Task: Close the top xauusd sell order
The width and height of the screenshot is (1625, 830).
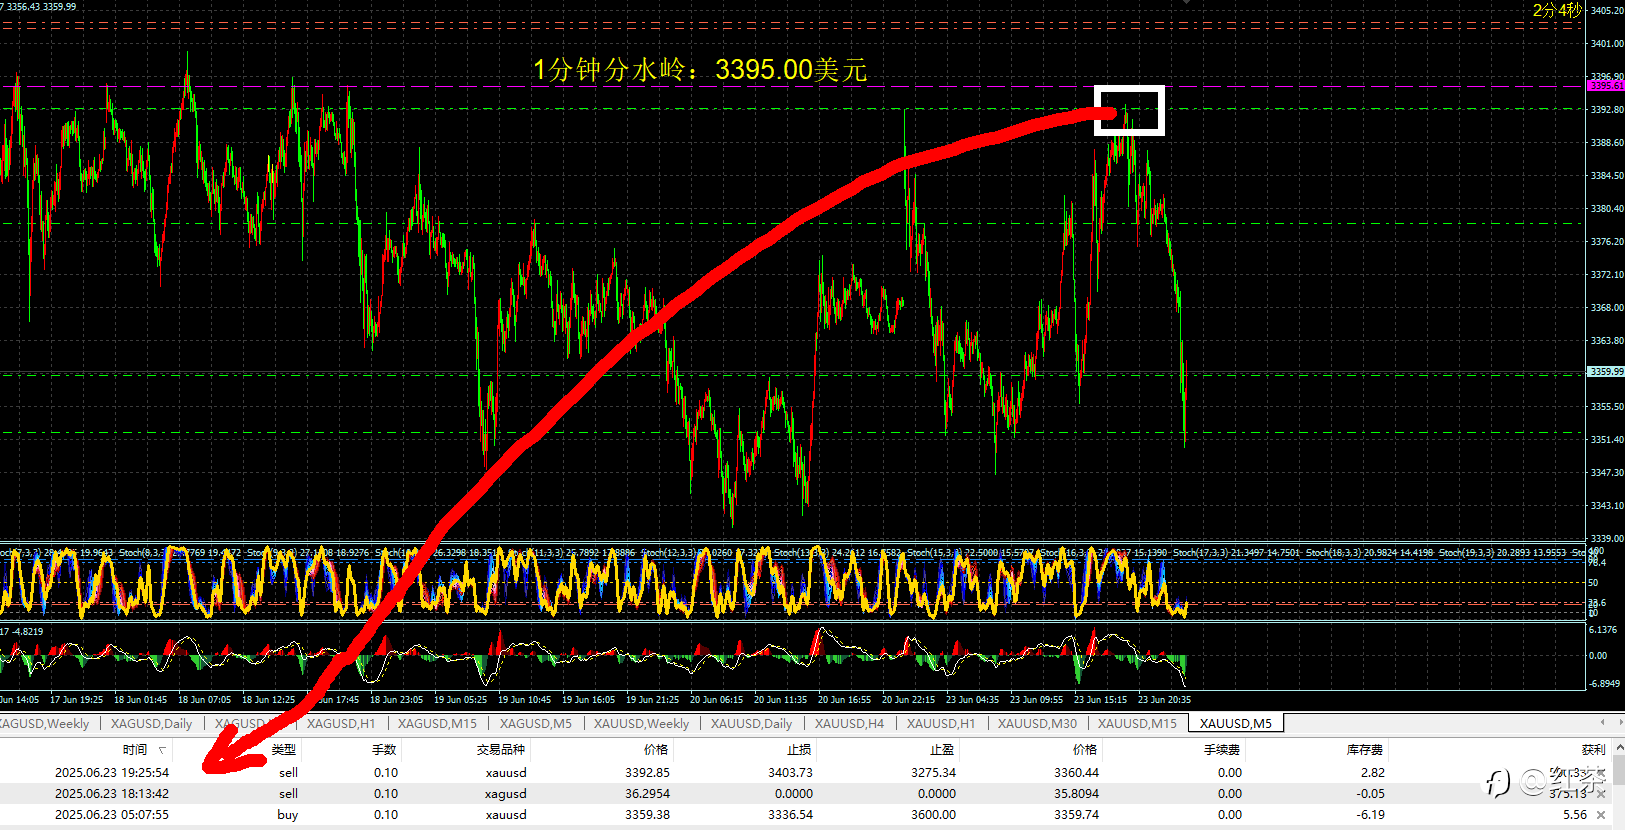Action: tap(1600, 773)
